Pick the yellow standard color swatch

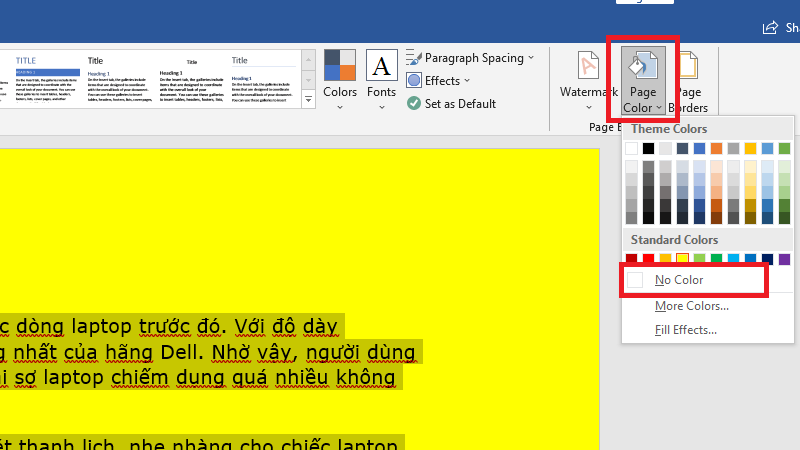[x=682, y=260]
